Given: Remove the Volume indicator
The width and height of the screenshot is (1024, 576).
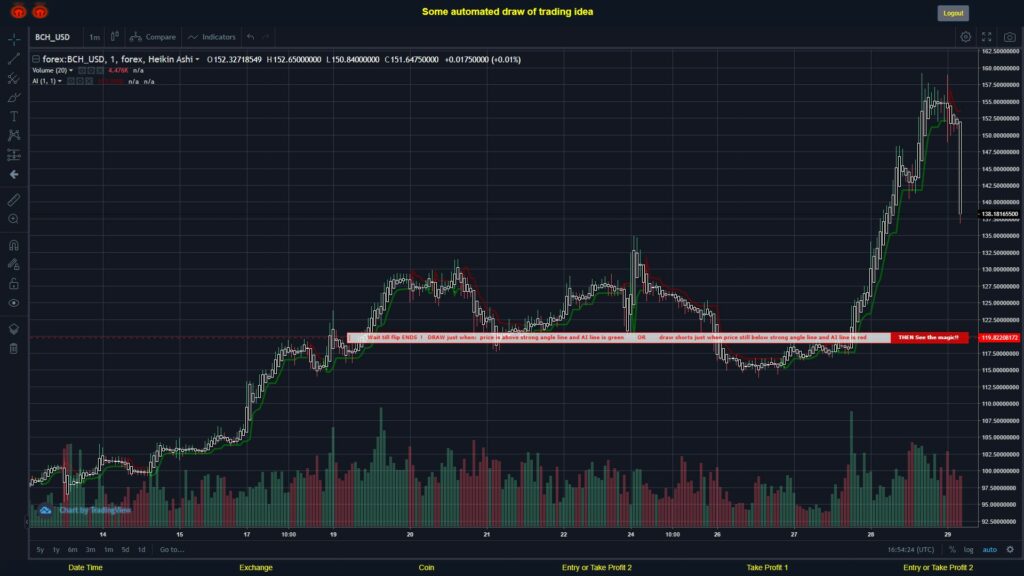Looking at the screenshot, I should (x=100, y=71).
